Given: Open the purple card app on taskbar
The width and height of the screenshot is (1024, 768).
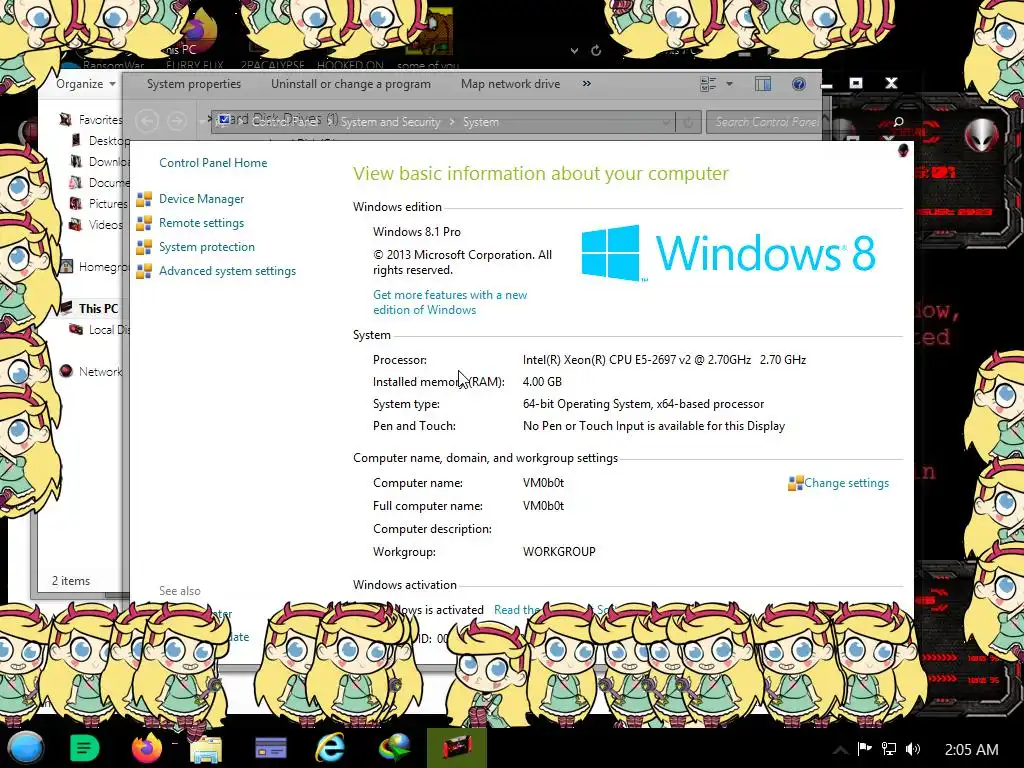Looking at the screenshot, I should click(x=270, y=748).
